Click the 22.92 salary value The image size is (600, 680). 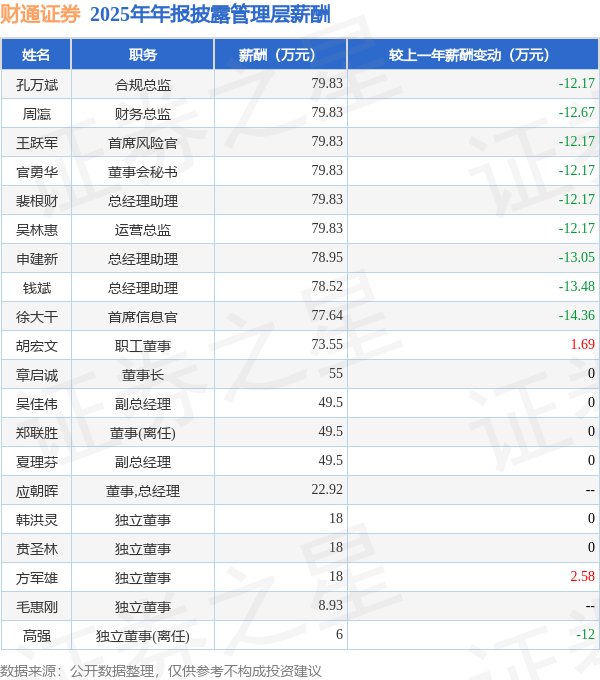pyautogui.click(x=327, y=490)
